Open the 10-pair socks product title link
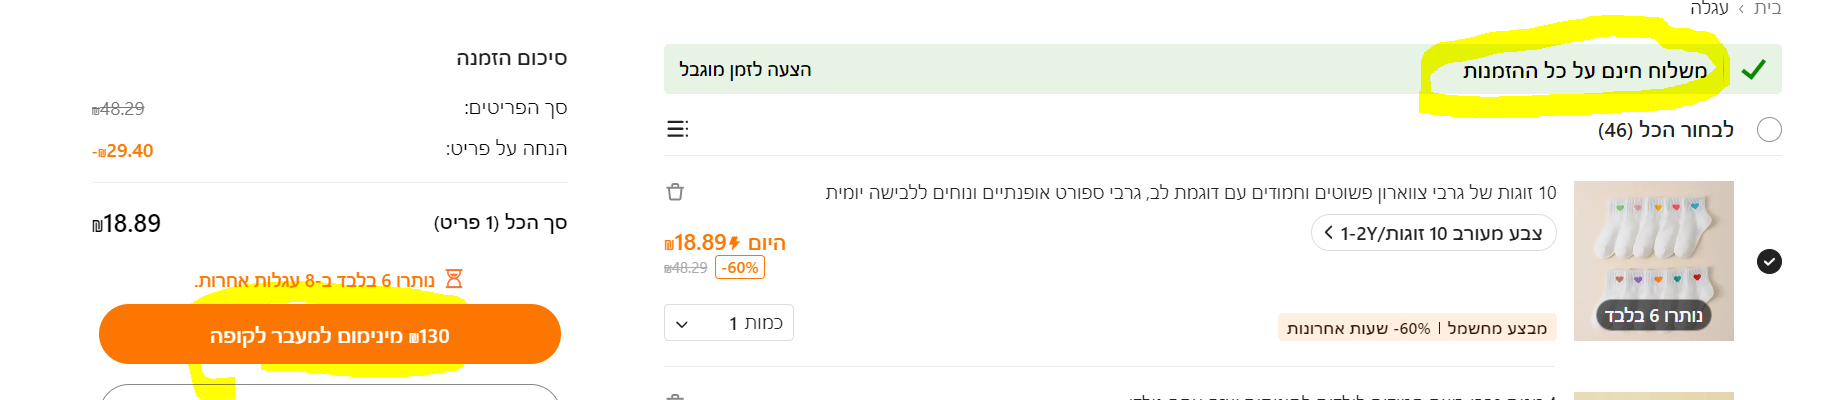Image resolution: width=1829 pixels, height=400 pixels. tap(1190, 193)
